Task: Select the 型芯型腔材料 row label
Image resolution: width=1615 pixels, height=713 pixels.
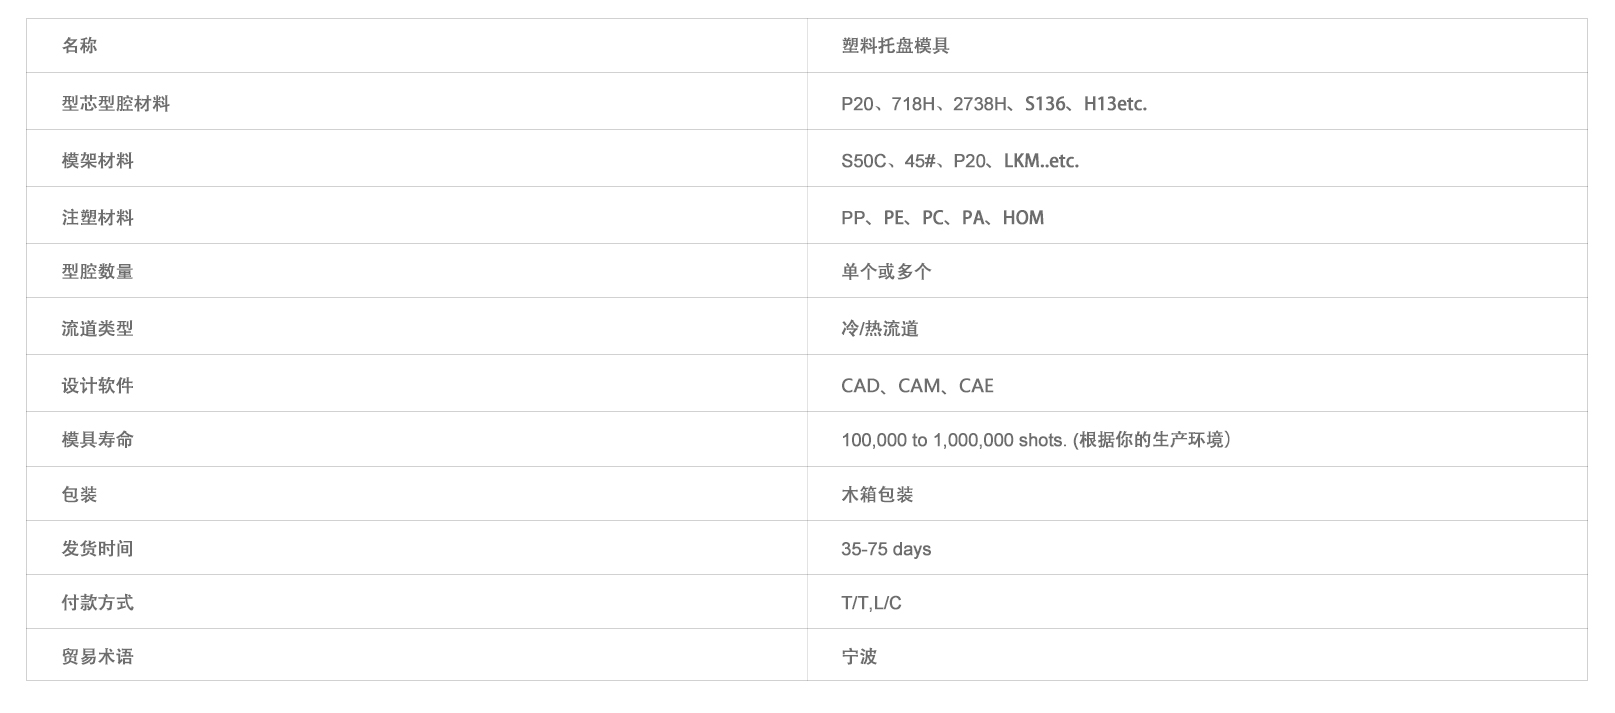Action: point(116,104)
